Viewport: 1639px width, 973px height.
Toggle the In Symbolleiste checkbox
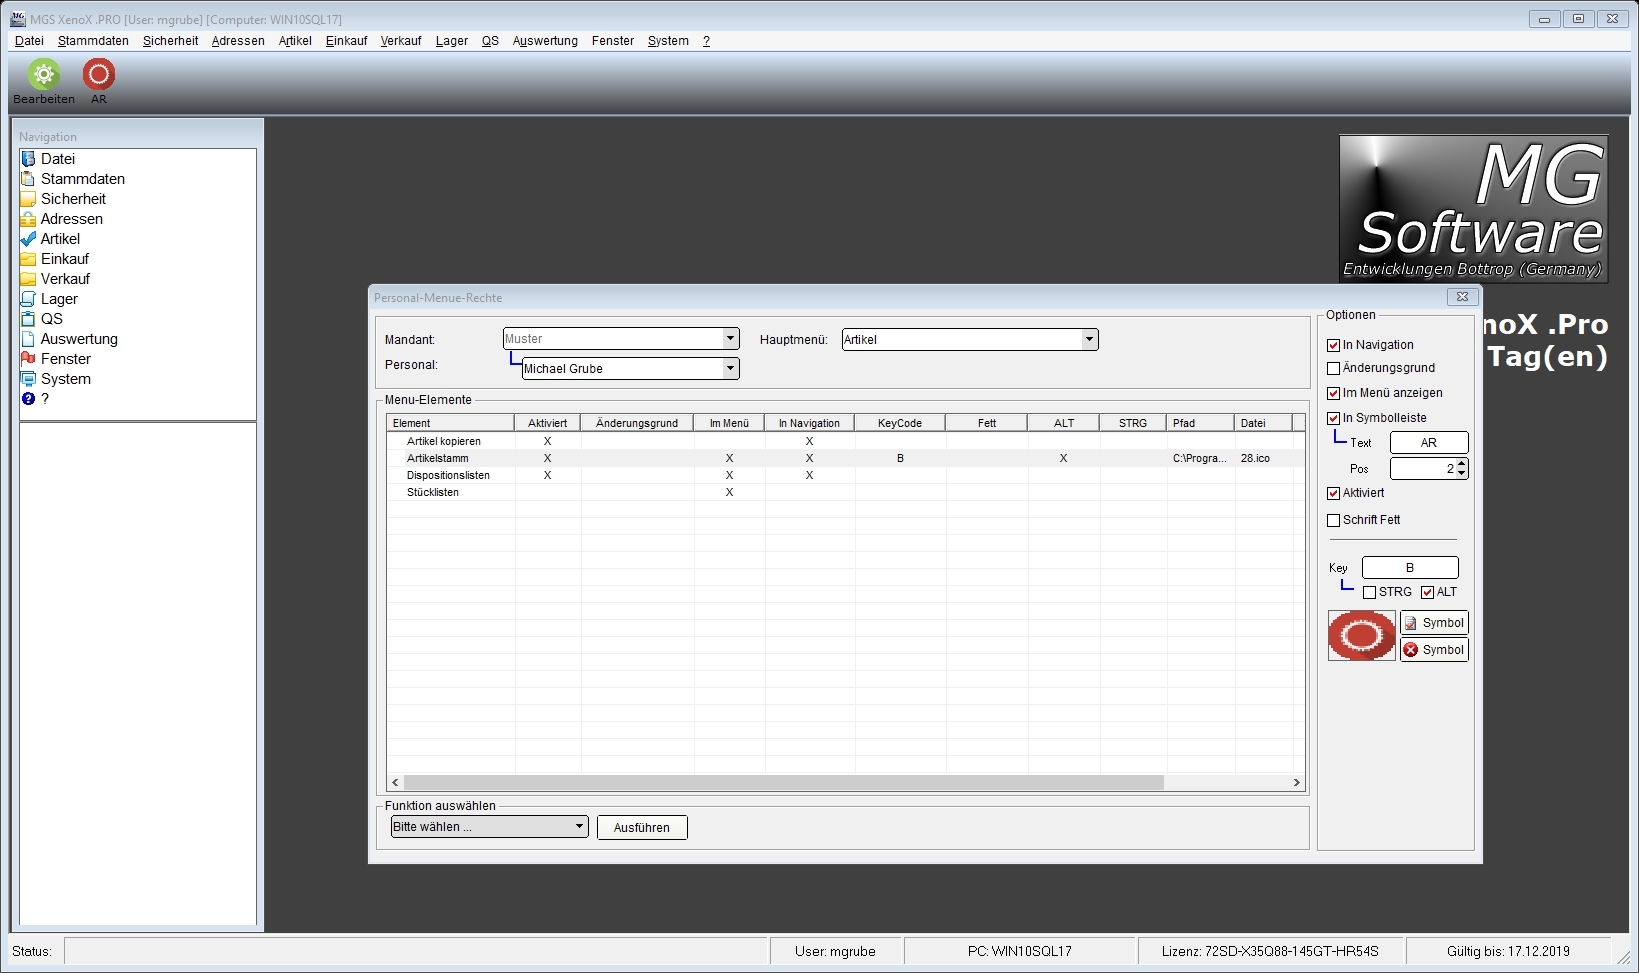[x=1333, y=418]
